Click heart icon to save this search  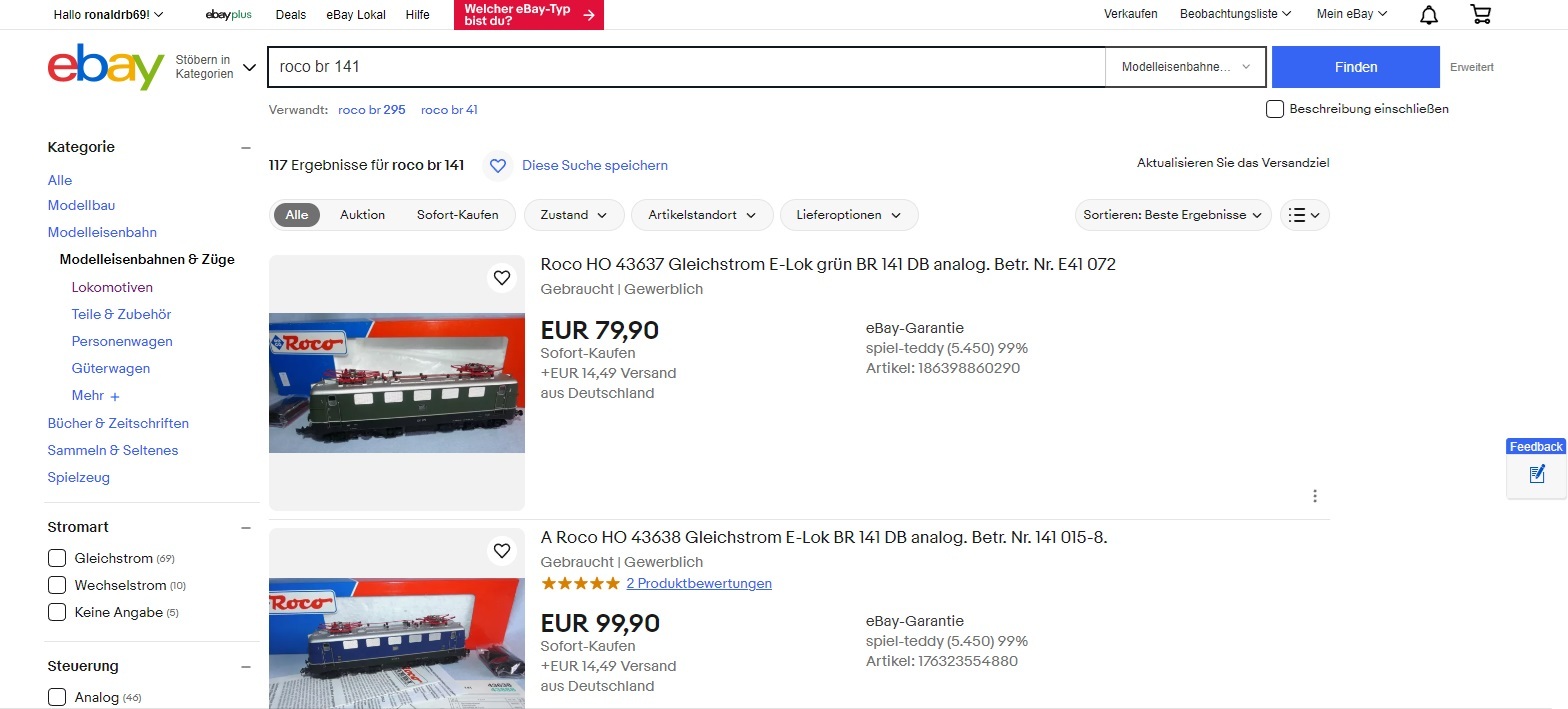[x=498, y=165]
